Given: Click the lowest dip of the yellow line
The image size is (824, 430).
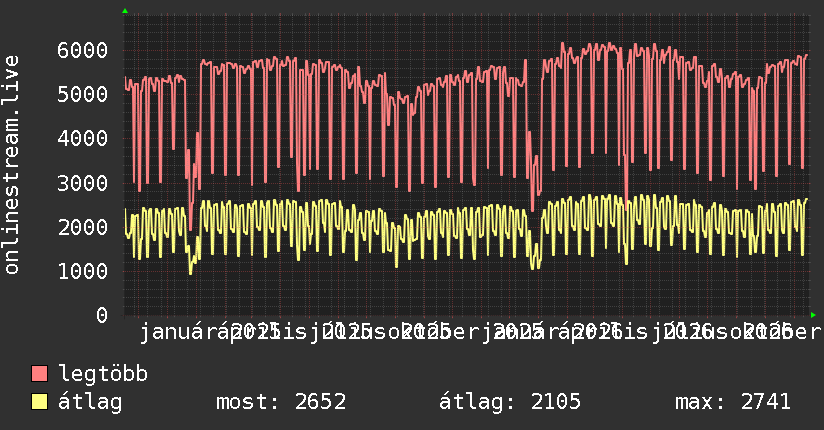Looking at the screenshot, I should click(191, 273).
